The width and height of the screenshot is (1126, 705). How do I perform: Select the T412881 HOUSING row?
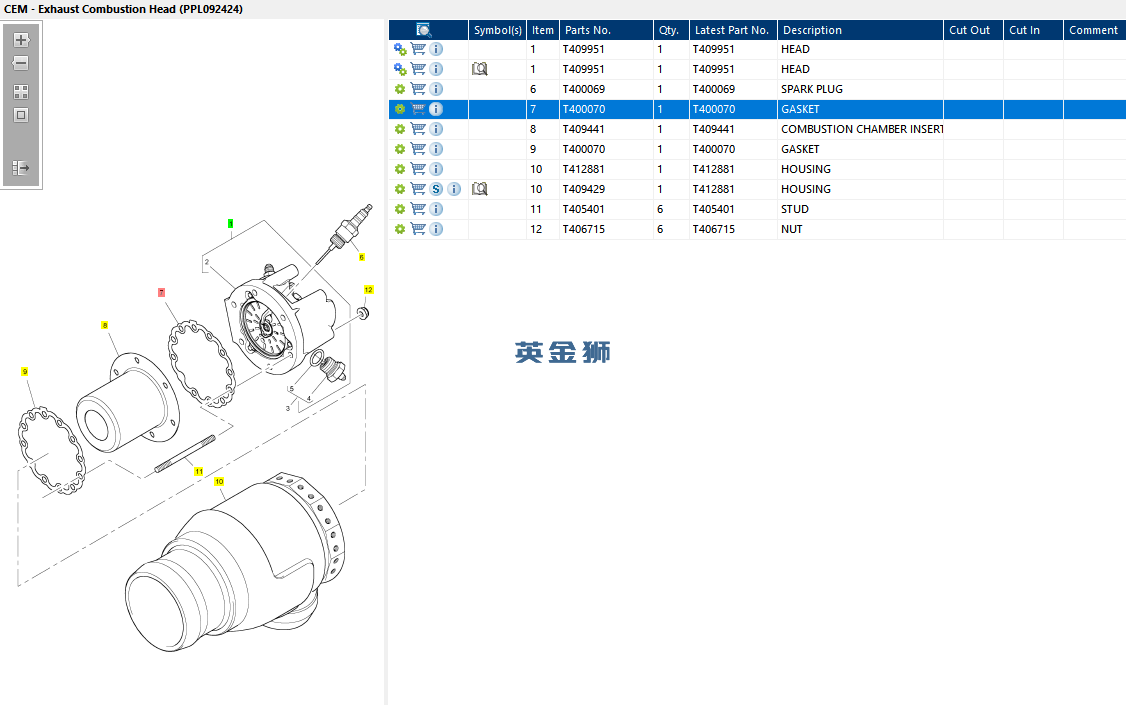tap(757, 169)
